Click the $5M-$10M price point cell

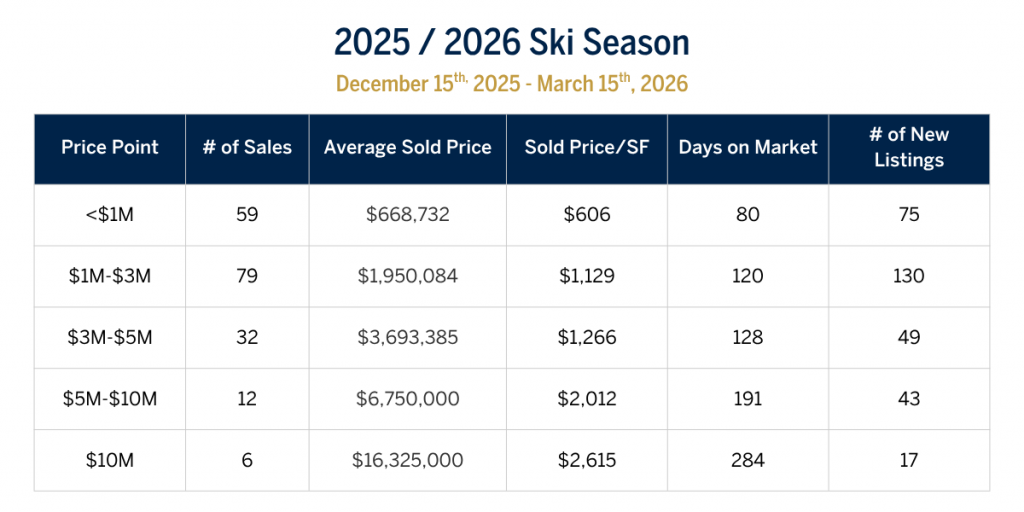tap(110, 399)
